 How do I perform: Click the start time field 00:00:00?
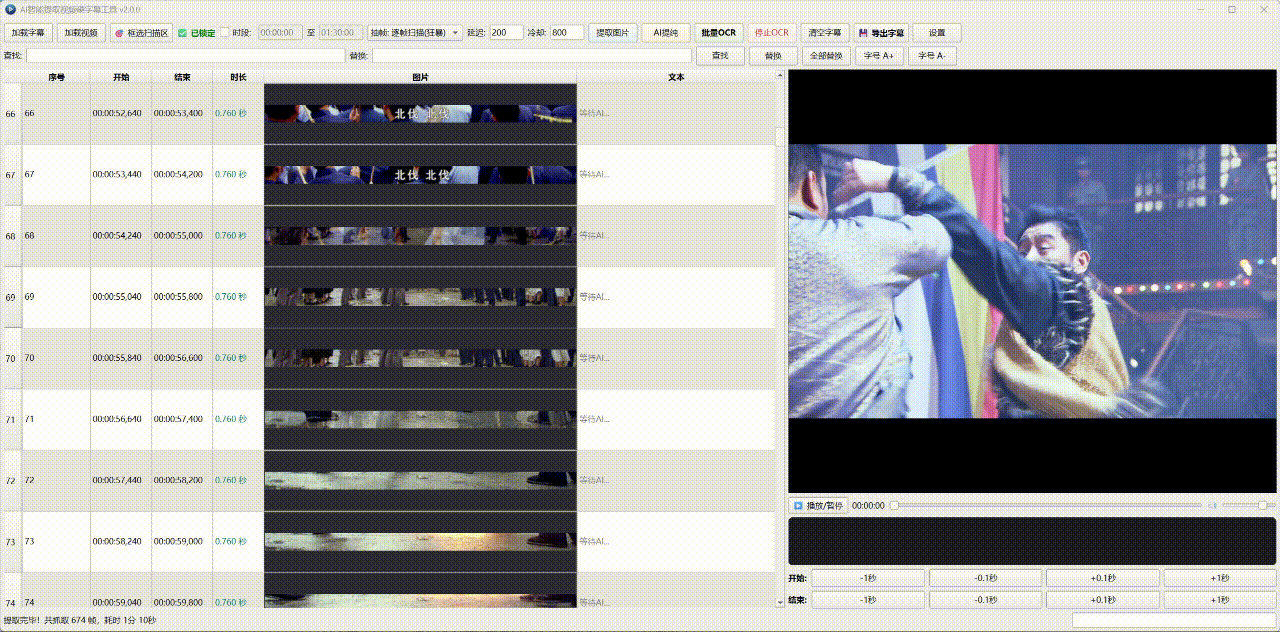point(281,33)
